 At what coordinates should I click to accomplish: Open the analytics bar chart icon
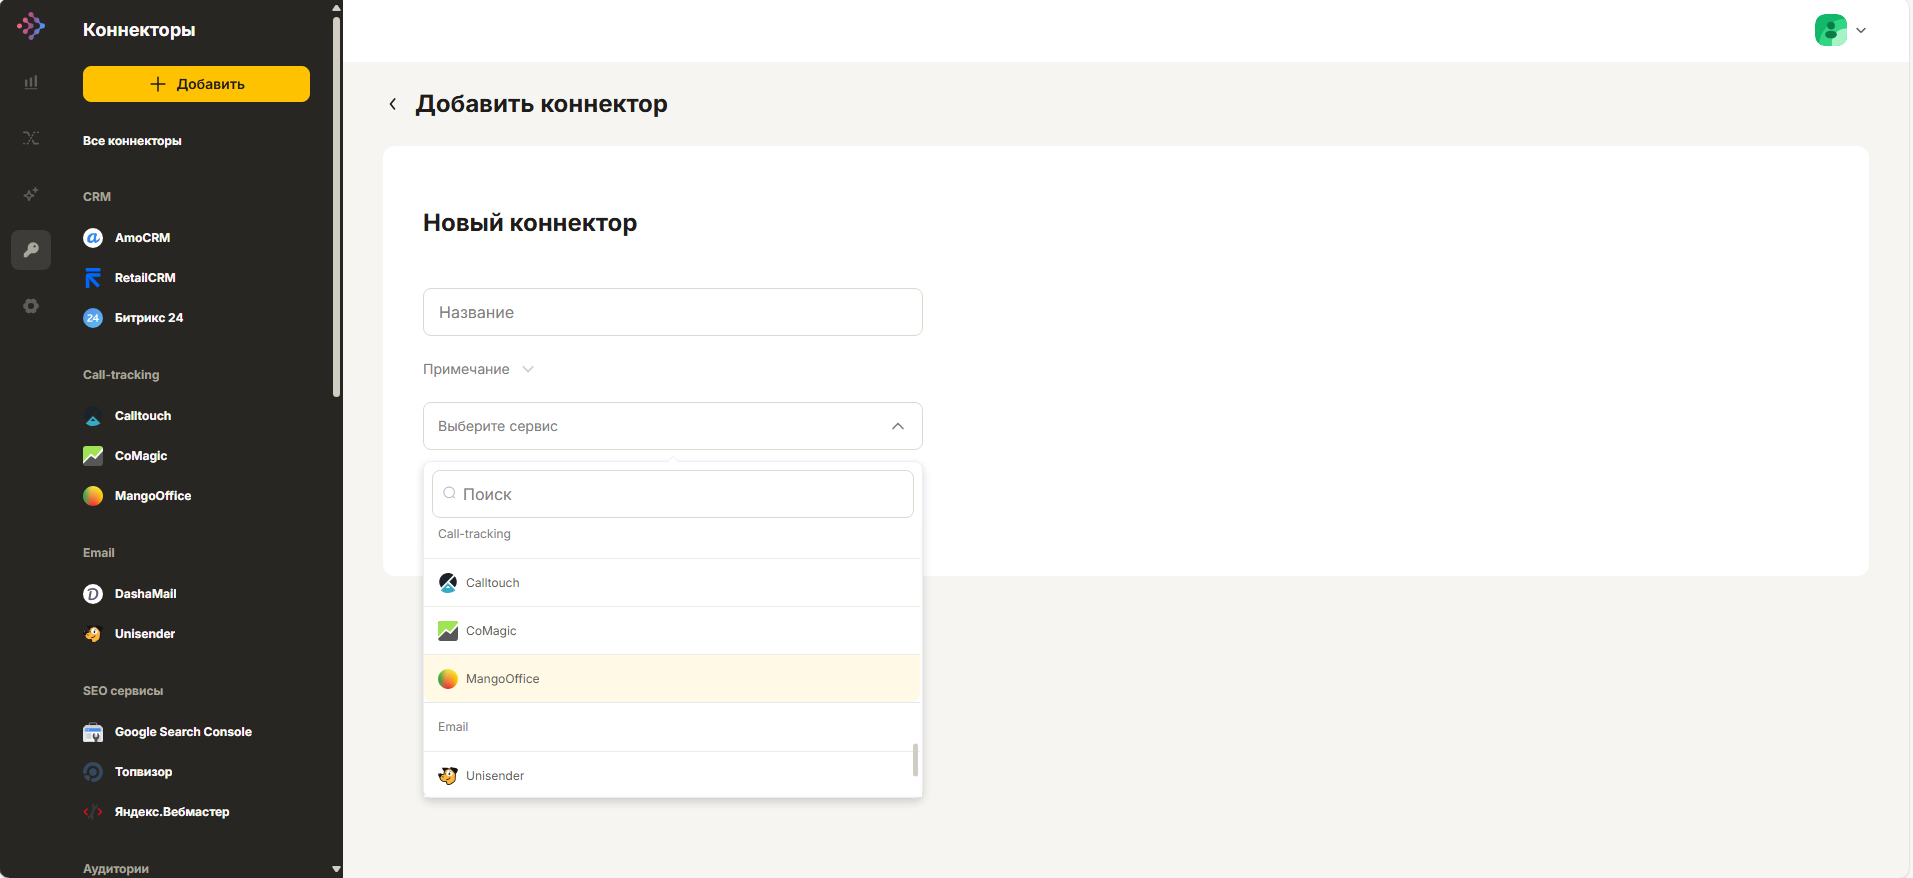31,82
